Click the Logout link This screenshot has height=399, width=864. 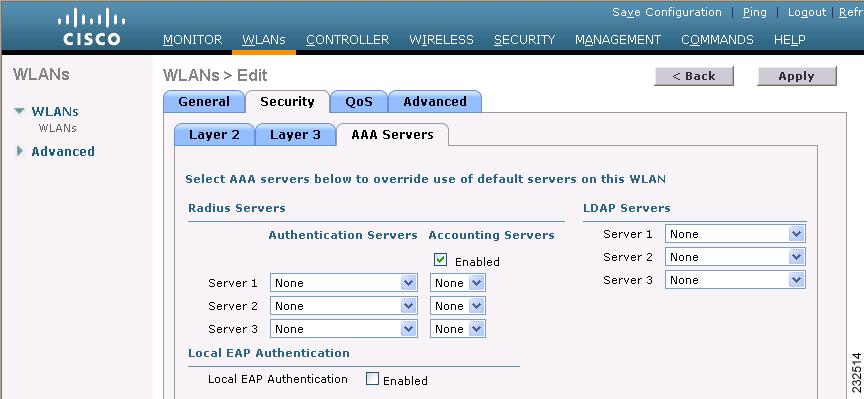(x=807, y=12)
